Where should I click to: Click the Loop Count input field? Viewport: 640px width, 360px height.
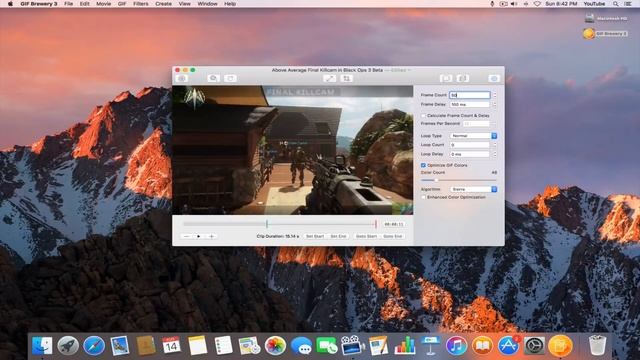[x=470, y=145]
